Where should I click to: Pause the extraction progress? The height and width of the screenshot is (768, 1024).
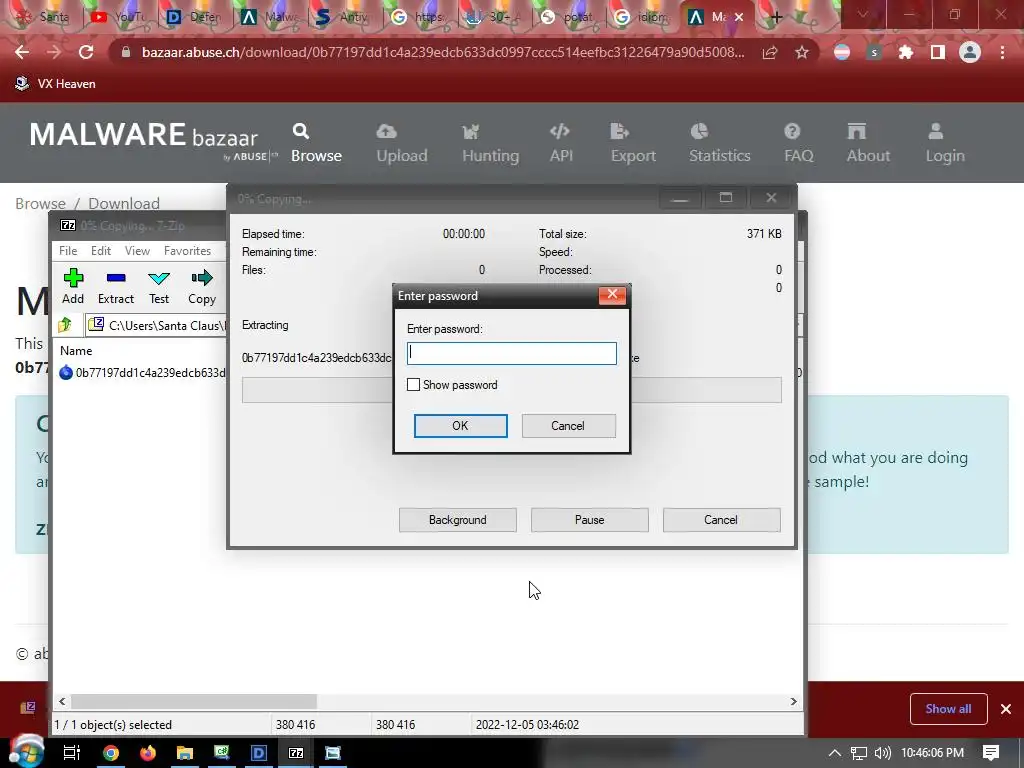[x=590, y=520]
